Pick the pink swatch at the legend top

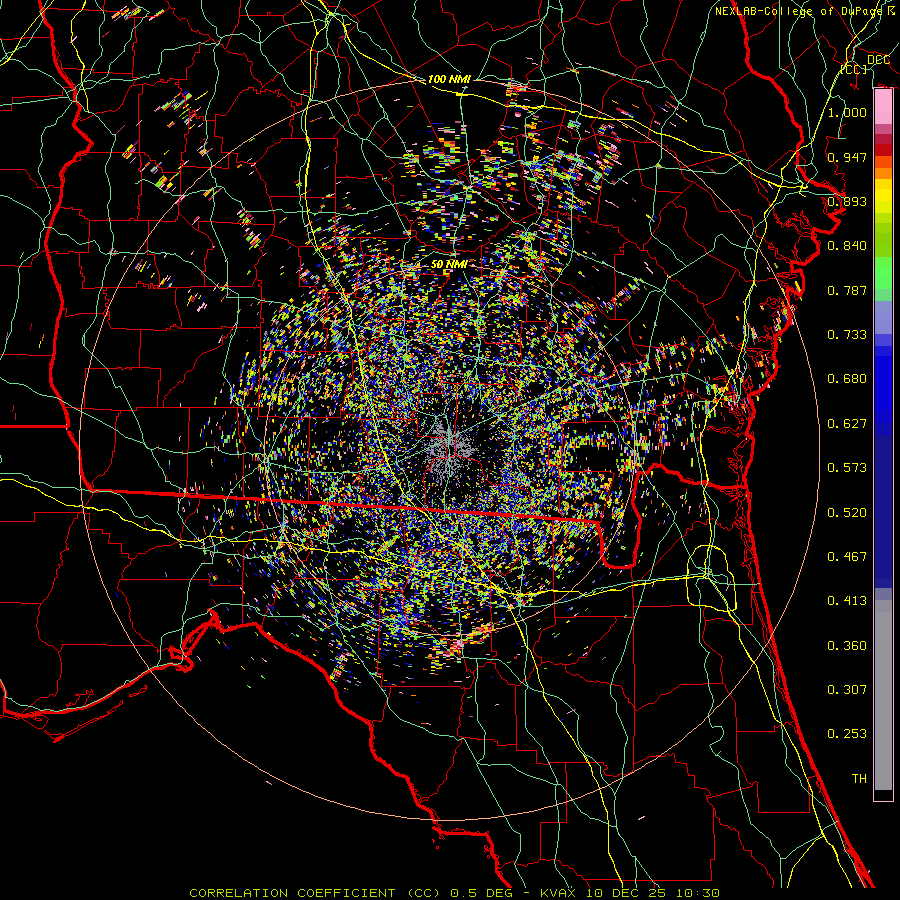coord(883,107)
